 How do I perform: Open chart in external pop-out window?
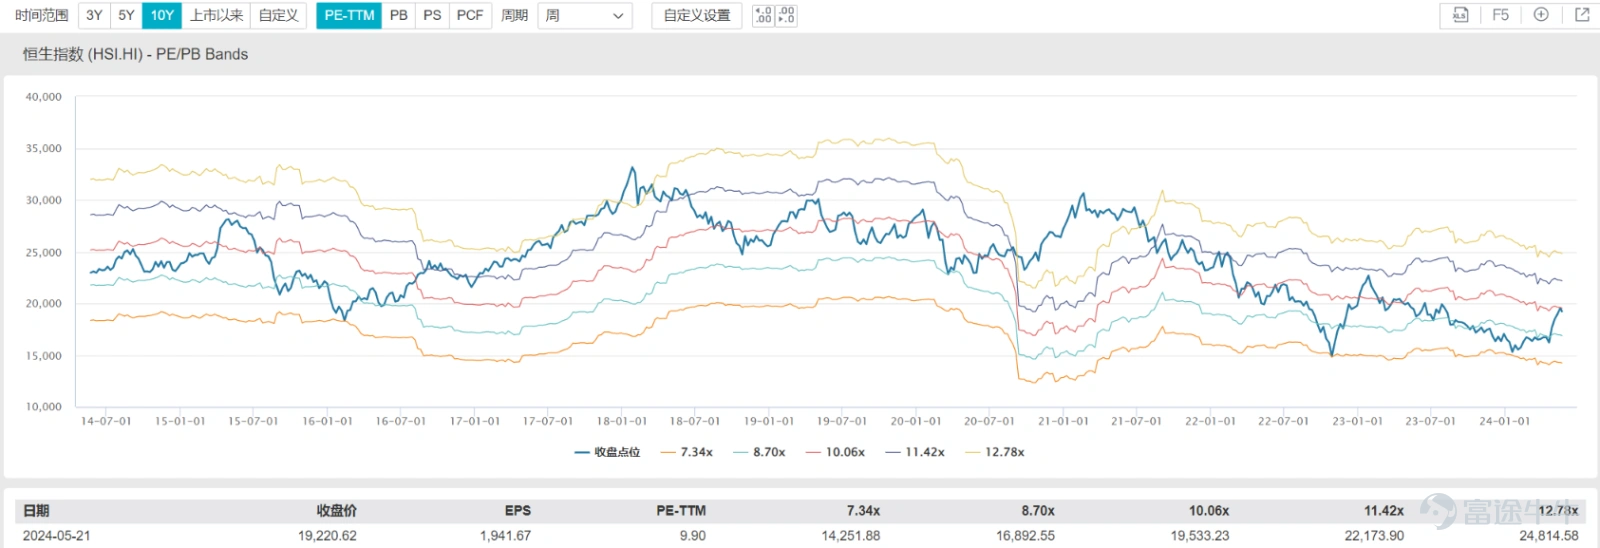[x=1581, y=15]
